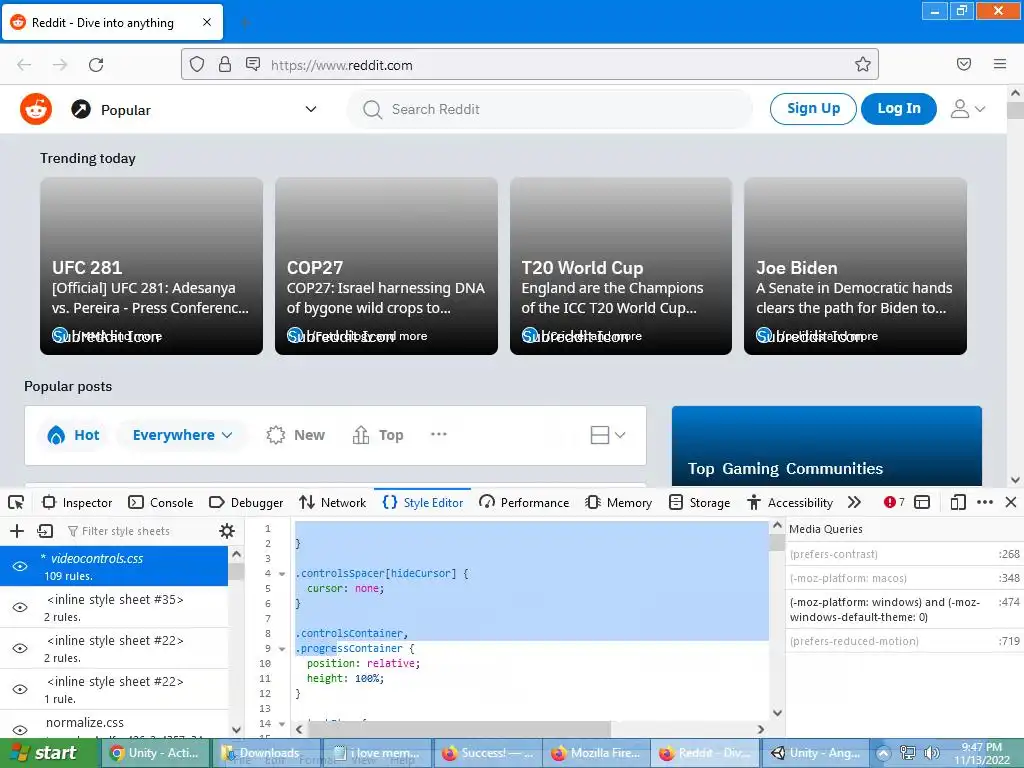Open the Accessibility tab
The height and width of the screenshot is (768, 1024).
(790, 502)
